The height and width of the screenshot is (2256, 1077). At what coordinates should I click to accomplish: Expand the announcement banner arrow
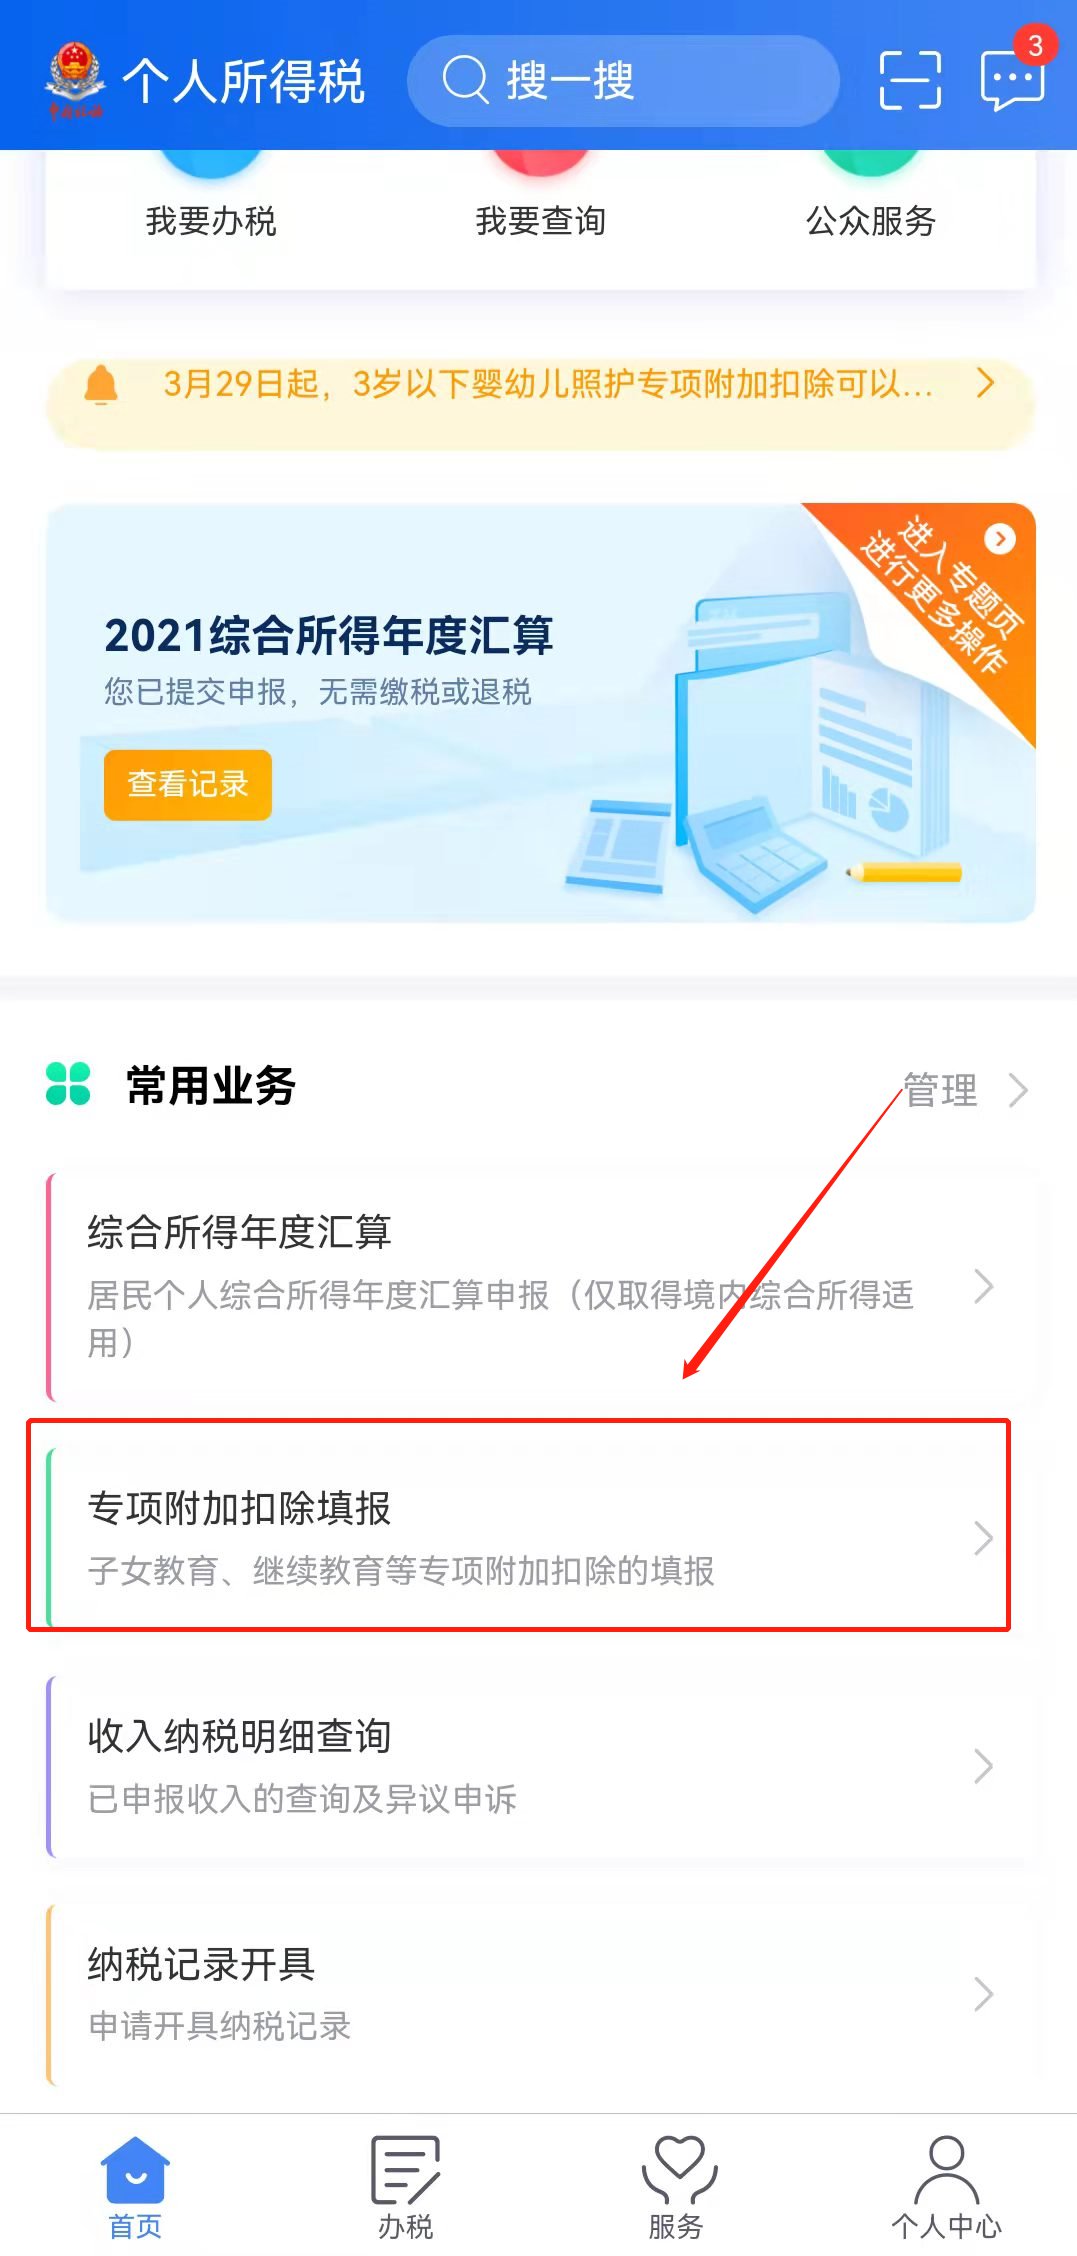pyautogui.click(x=986, y=383)
